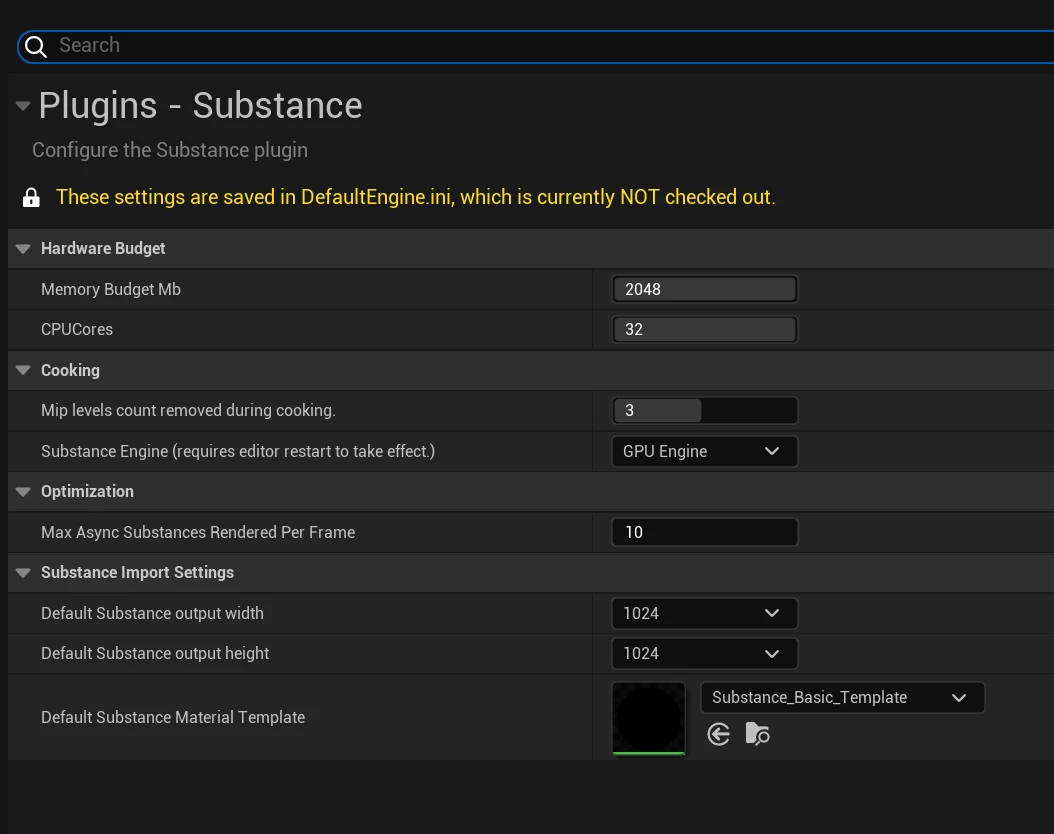
Task: Click the DefaultEngine.ini not checked out notice
Action: click(x=415, y=198)
